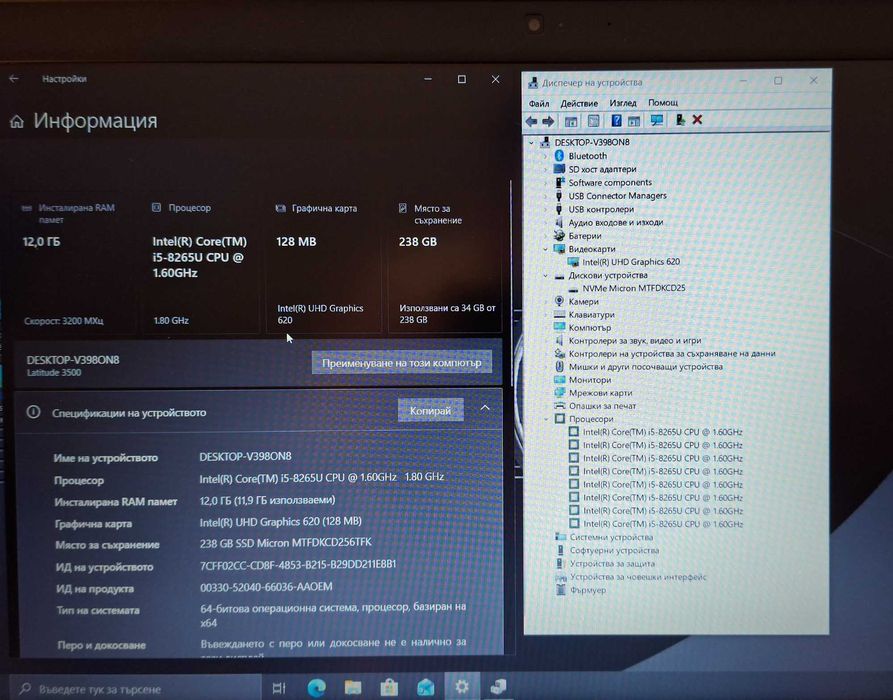Open the Изглед menu

click(622, 103)
